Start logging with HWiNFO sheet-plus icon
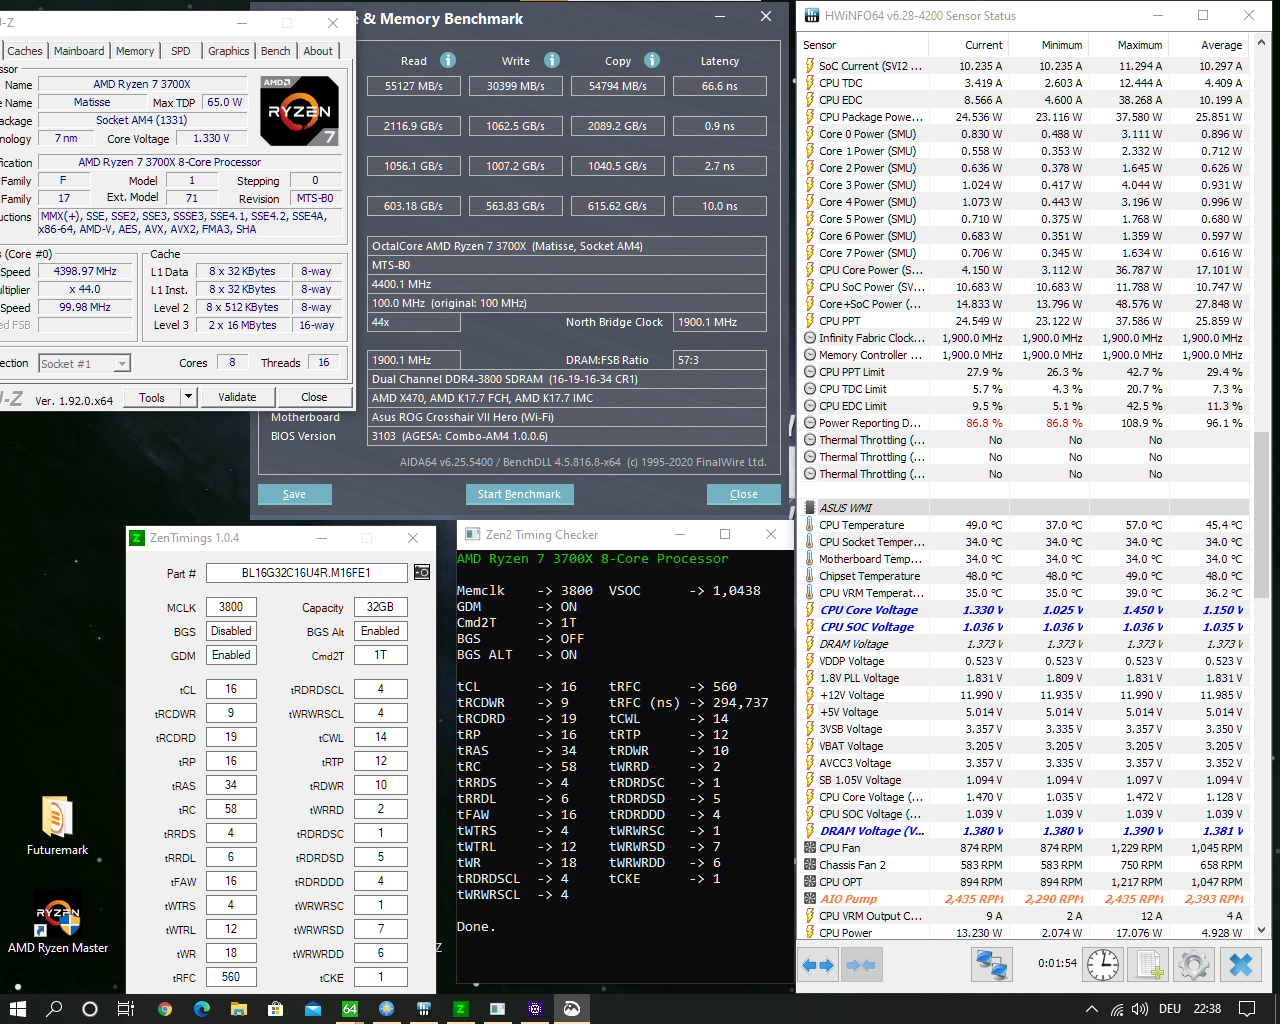1280x1024 pixels. pos(1148,965)
